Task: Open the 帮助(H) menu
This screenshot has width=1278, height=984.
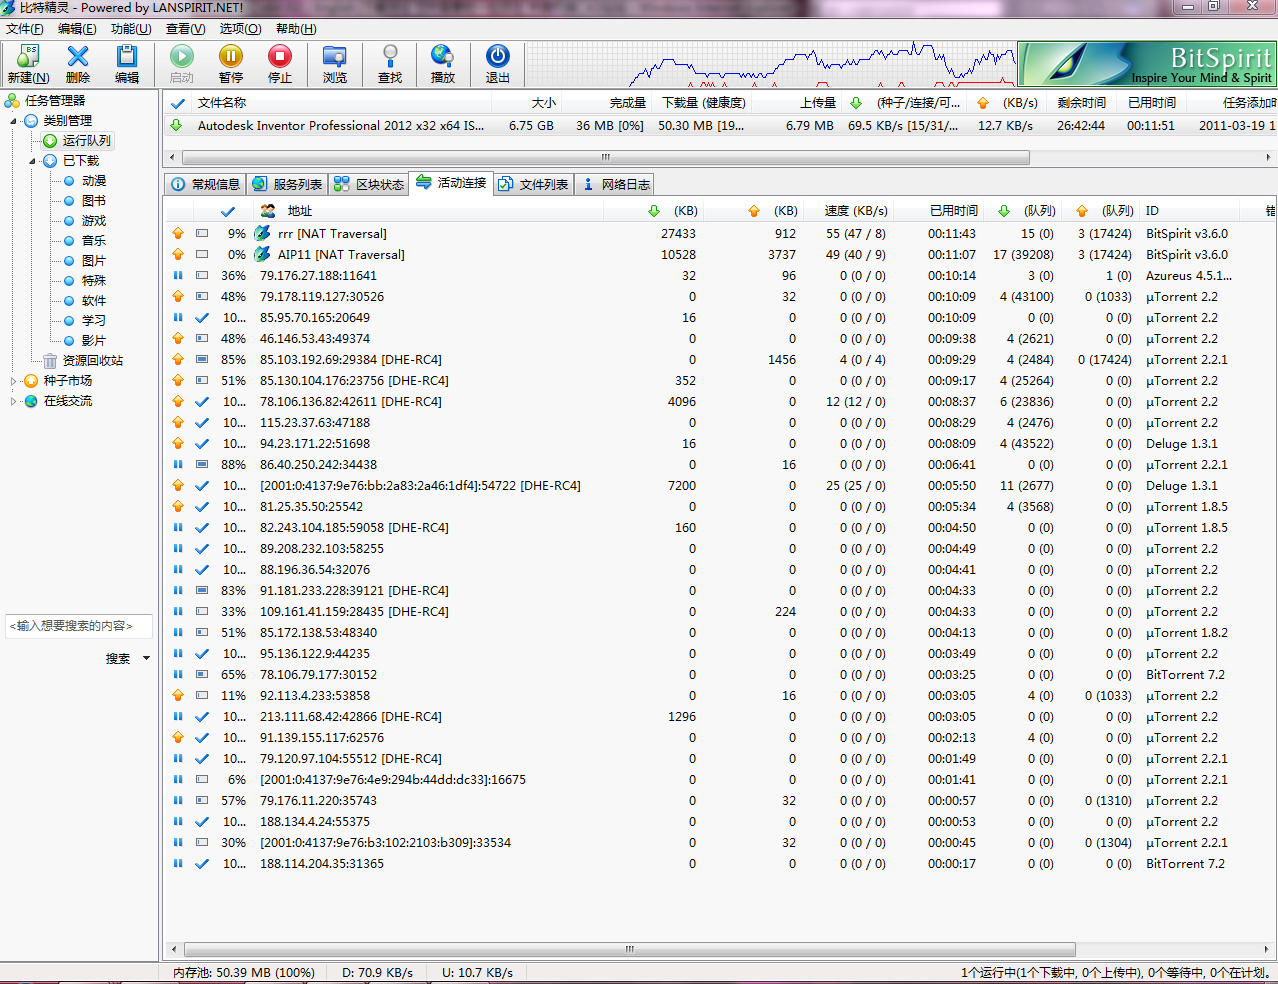Action: point(296,29)
